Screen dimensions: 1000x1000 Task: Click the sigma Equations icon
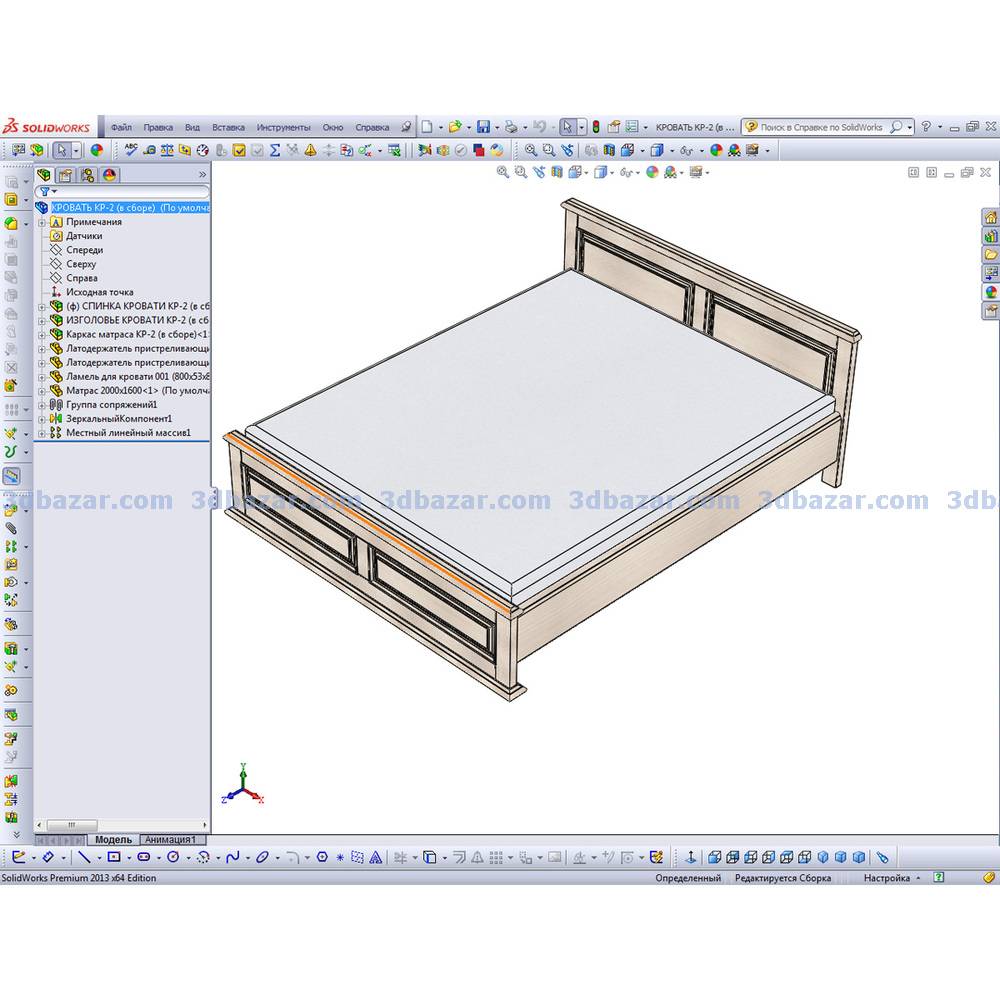coord(275,150)
